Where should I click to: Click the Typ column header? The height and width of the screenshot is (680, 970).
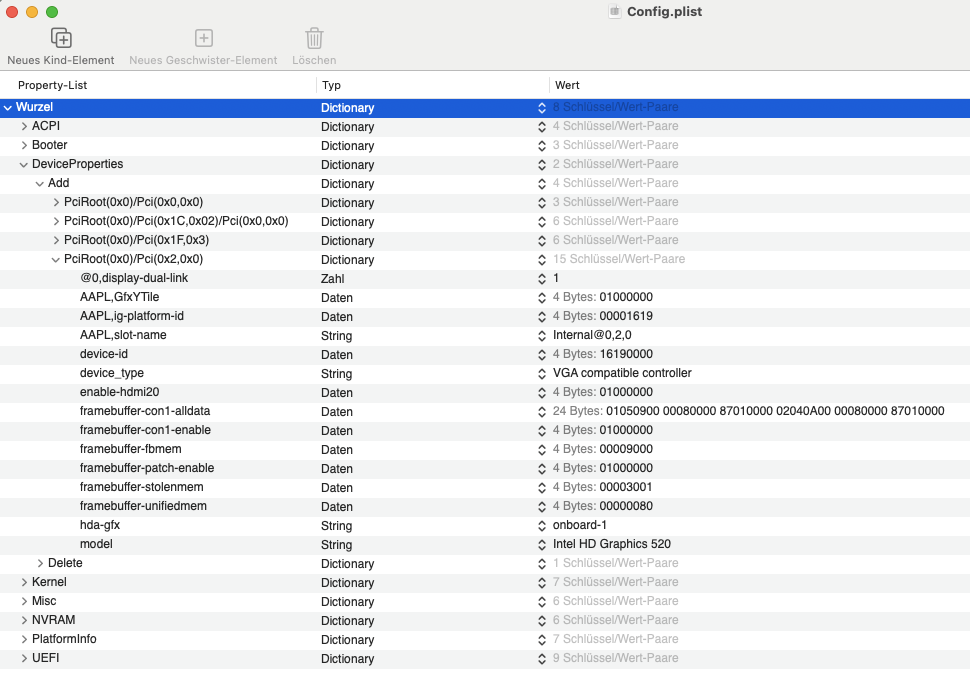tap(332, 85)
